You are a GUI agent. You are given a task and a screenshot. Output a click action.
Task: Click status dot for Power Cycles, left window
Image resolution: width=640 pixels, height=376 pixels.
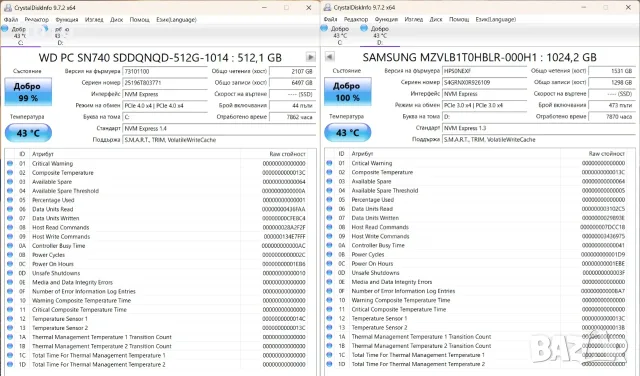point(10,255)
